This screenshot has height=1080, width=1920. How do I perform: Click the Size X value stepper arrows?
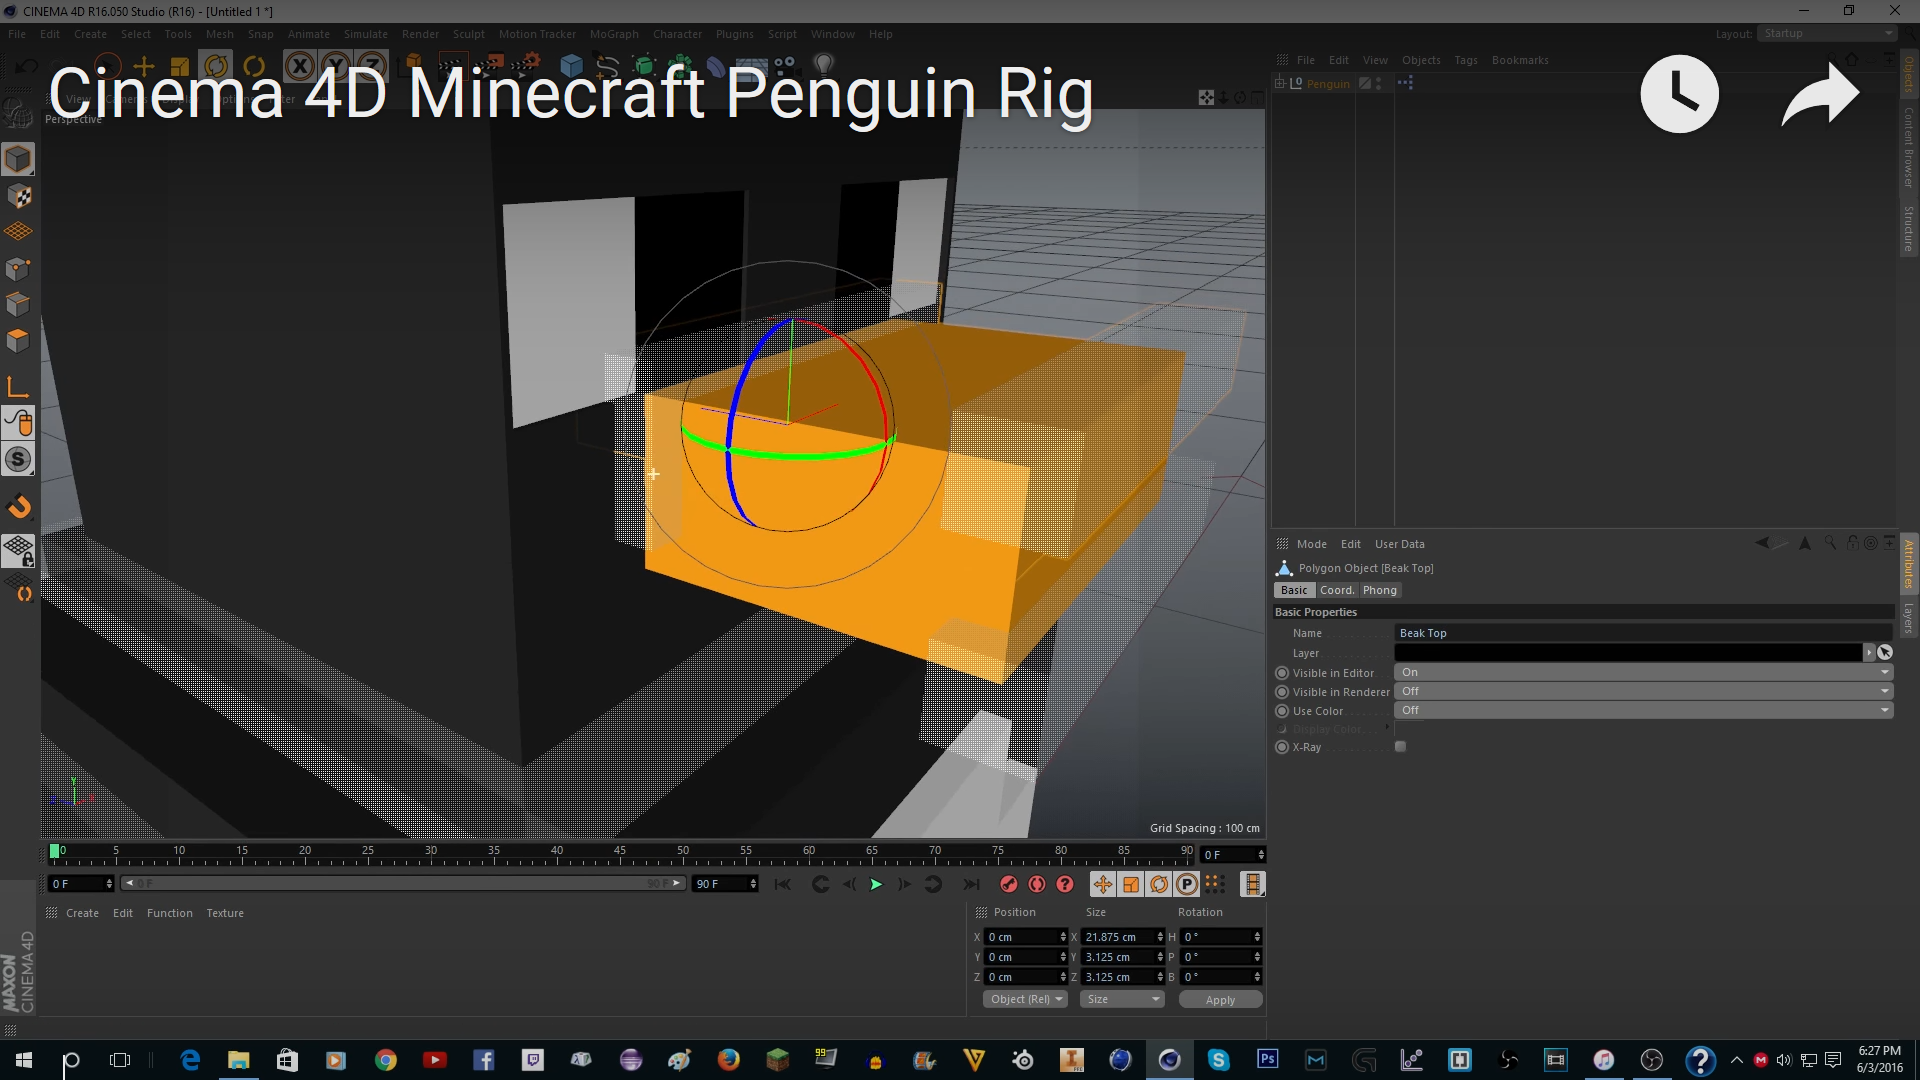pos(1160,937)
